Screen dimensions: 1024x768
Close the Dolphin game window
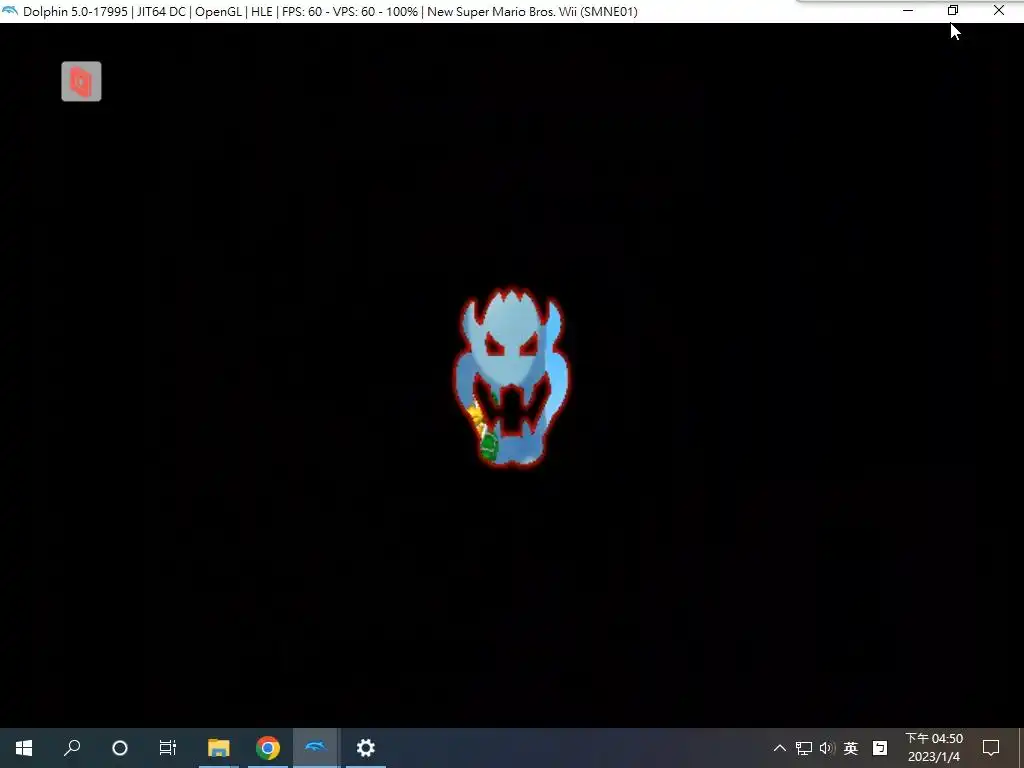click(999, 11)
